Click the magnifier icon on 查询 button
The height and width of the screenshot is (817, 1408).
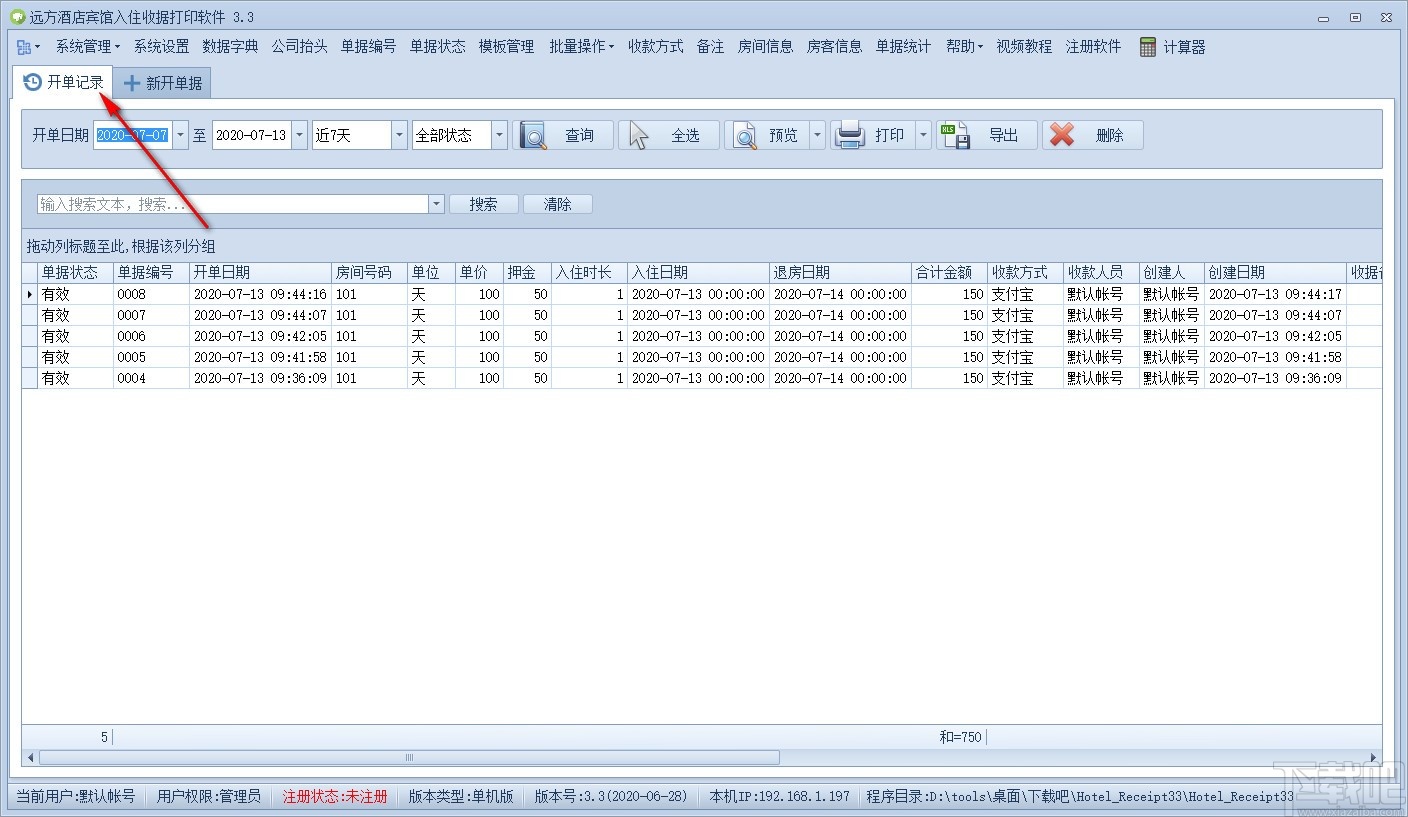(x=533, y=135)
